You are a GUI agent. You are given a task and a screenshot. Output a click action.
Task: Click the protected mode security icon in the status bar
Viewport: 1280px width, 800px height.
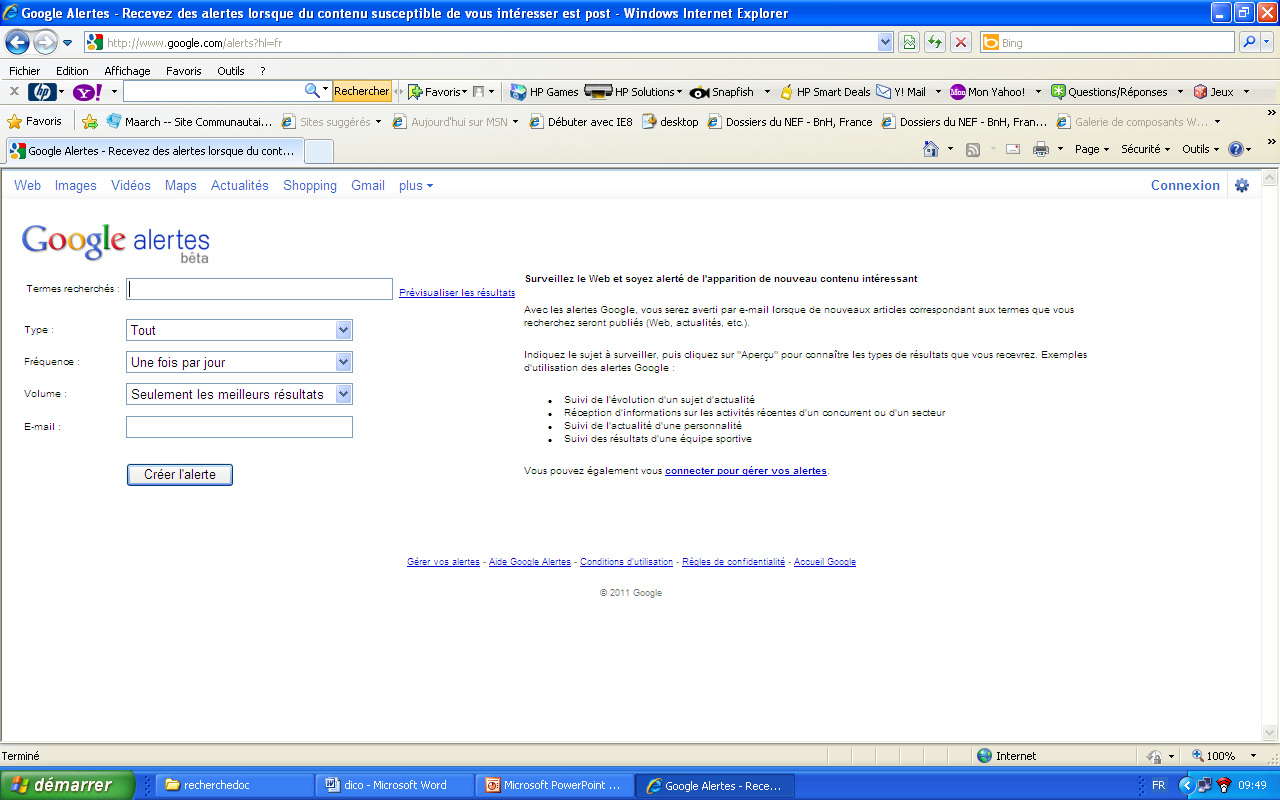click(x=1155, y=756)
